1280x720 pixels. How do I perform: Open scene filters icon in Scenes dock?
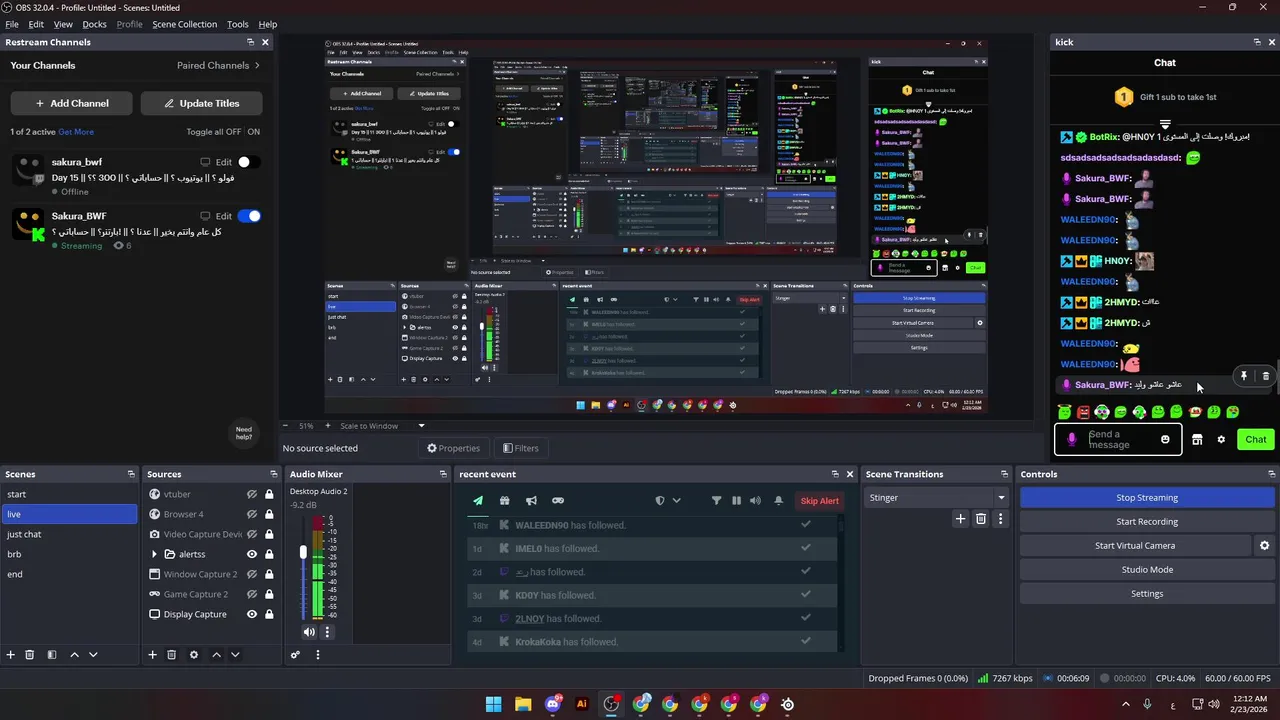(52, 655)
